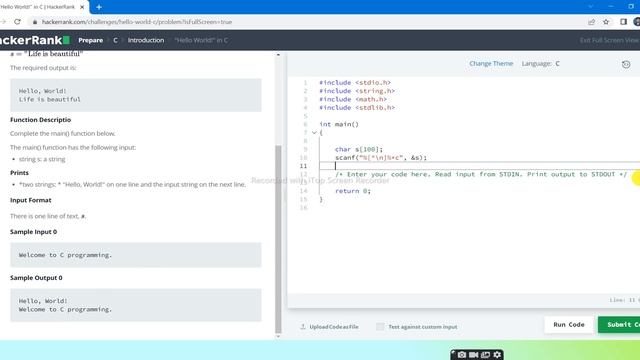Screen dimensions: 640x360
Task: Take a screenshot with recorder camera icon
Action: coord(462,355)
